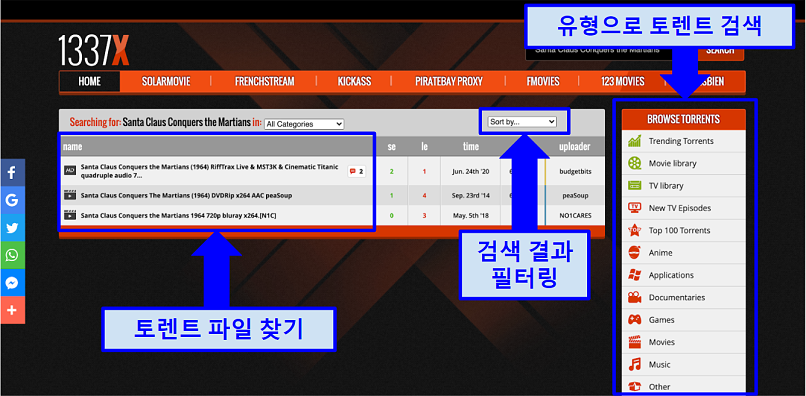The height and width of the screenshot is (396, 806).
Task: Click the uploader column header
Action: (x=575, y=147)
